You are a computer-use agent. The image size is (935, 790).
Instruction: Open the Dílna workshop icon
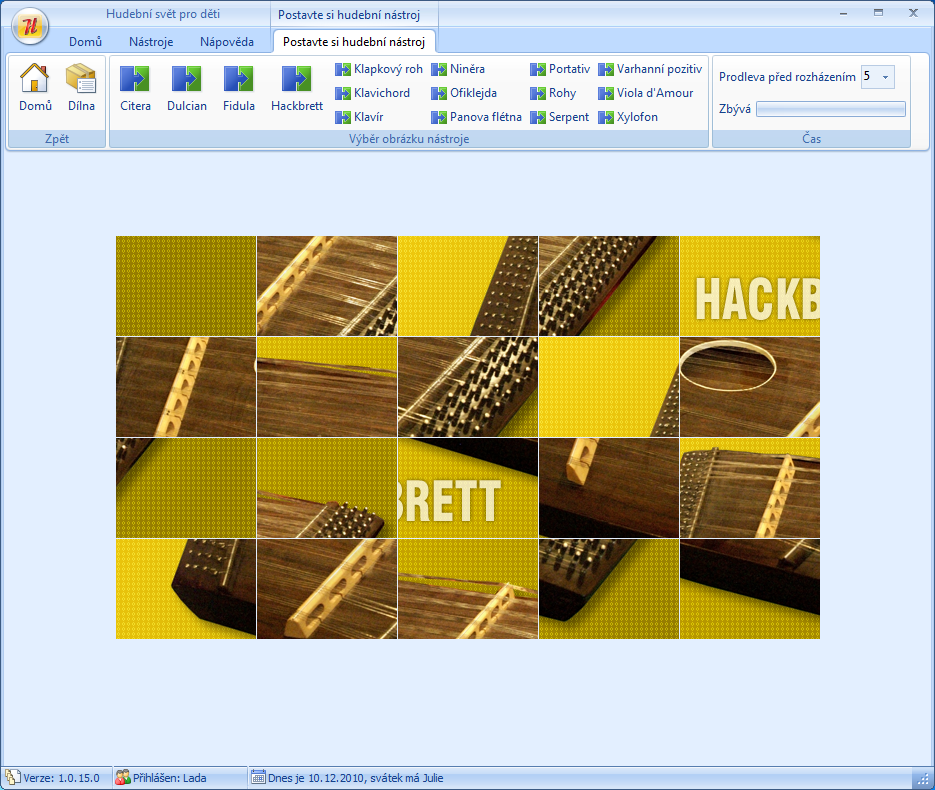click(x=81, y=88)
